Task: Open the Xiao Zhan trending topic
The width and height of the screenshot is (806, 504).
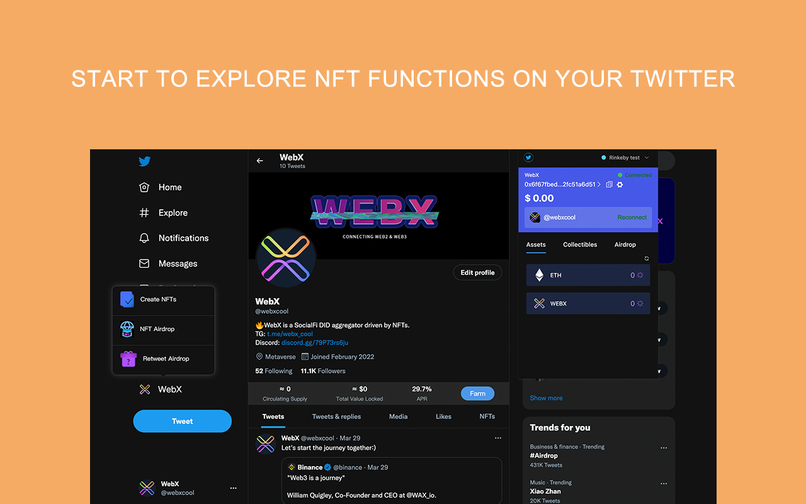Action: (545, 491)
